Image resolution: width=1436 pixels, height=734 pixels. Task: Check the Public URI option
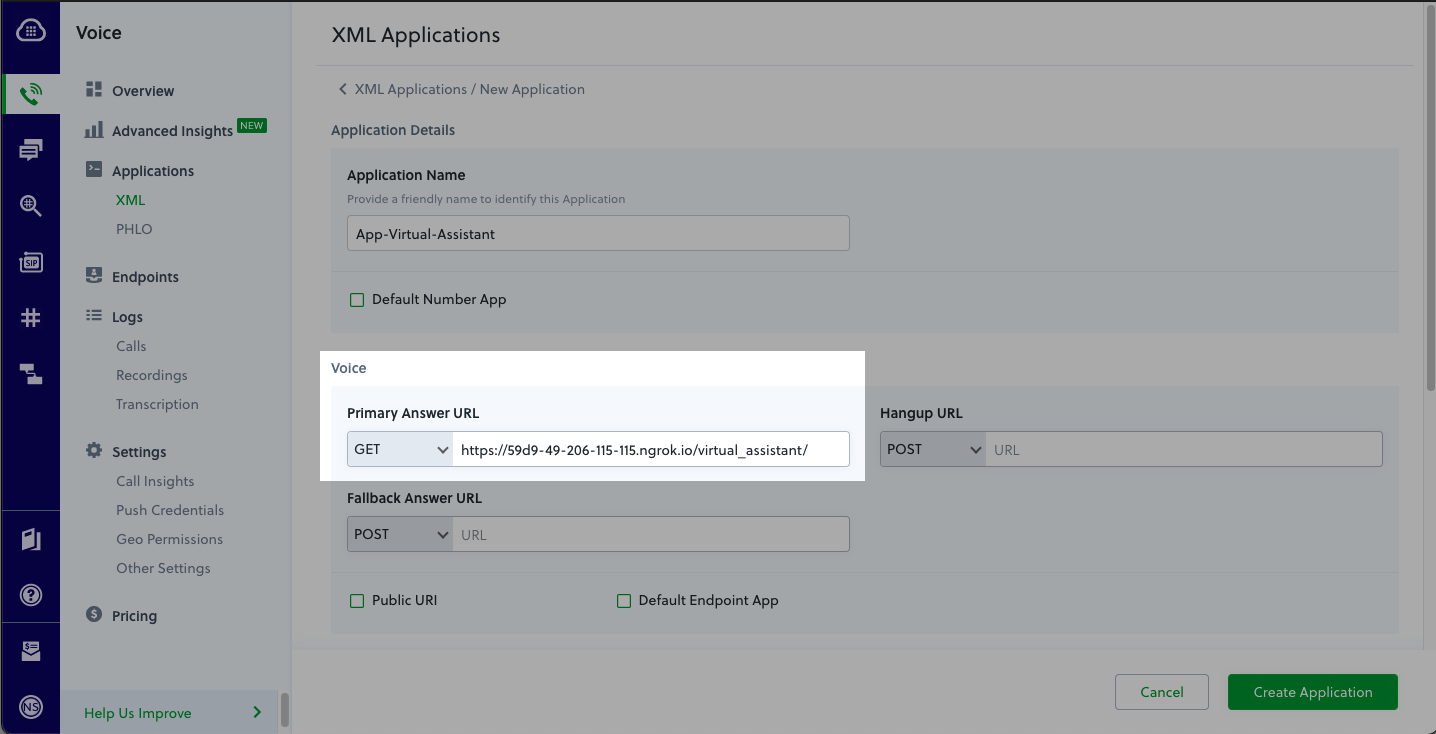click(357, 600)
